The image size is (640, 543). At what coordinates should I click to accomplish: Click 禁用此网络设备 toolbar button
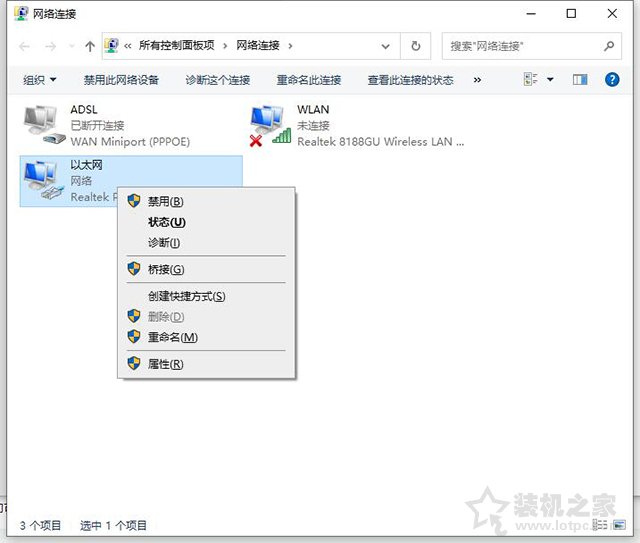point(121,80)
